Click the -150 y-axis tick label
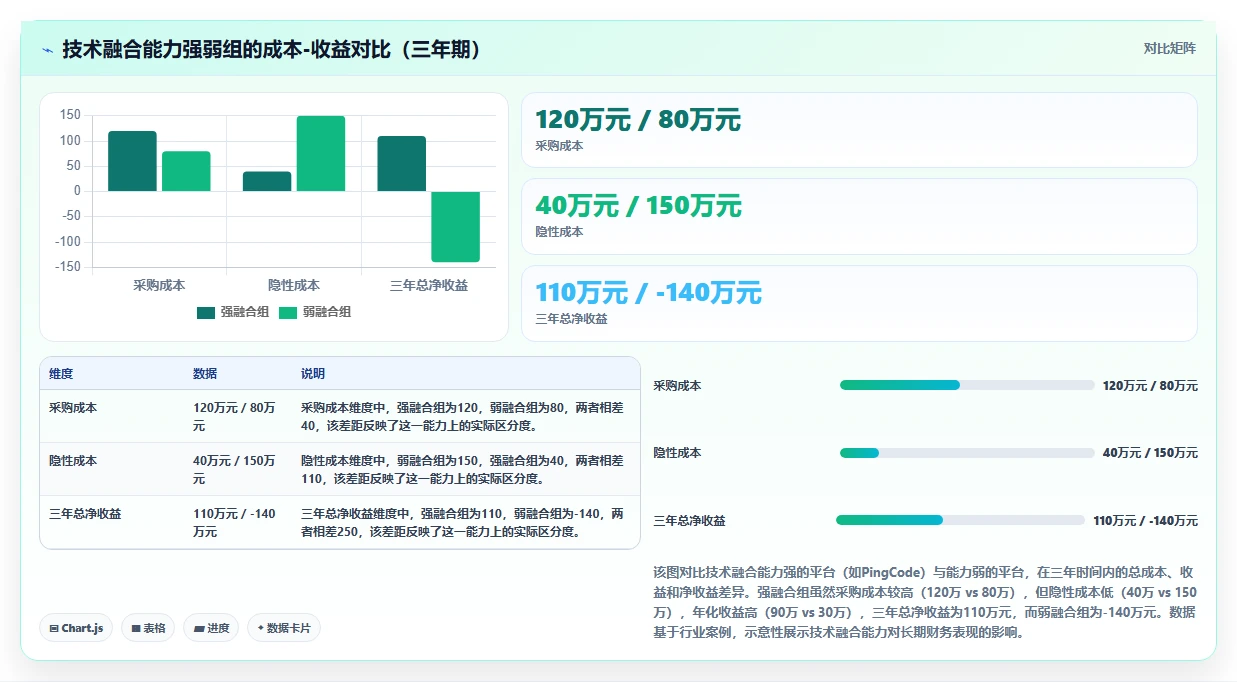Image resolution: width=1237 pixels, height=682 pixels. click(x=68, y=267)
